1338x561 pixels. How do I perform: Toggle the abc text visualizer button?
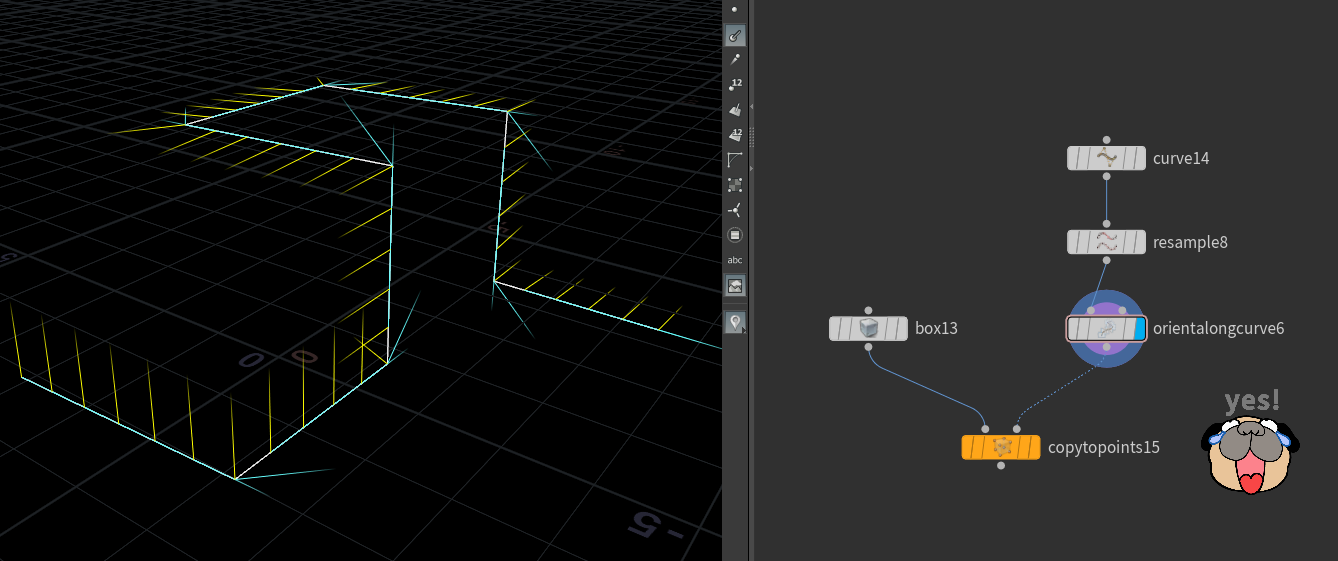[735, 260]
